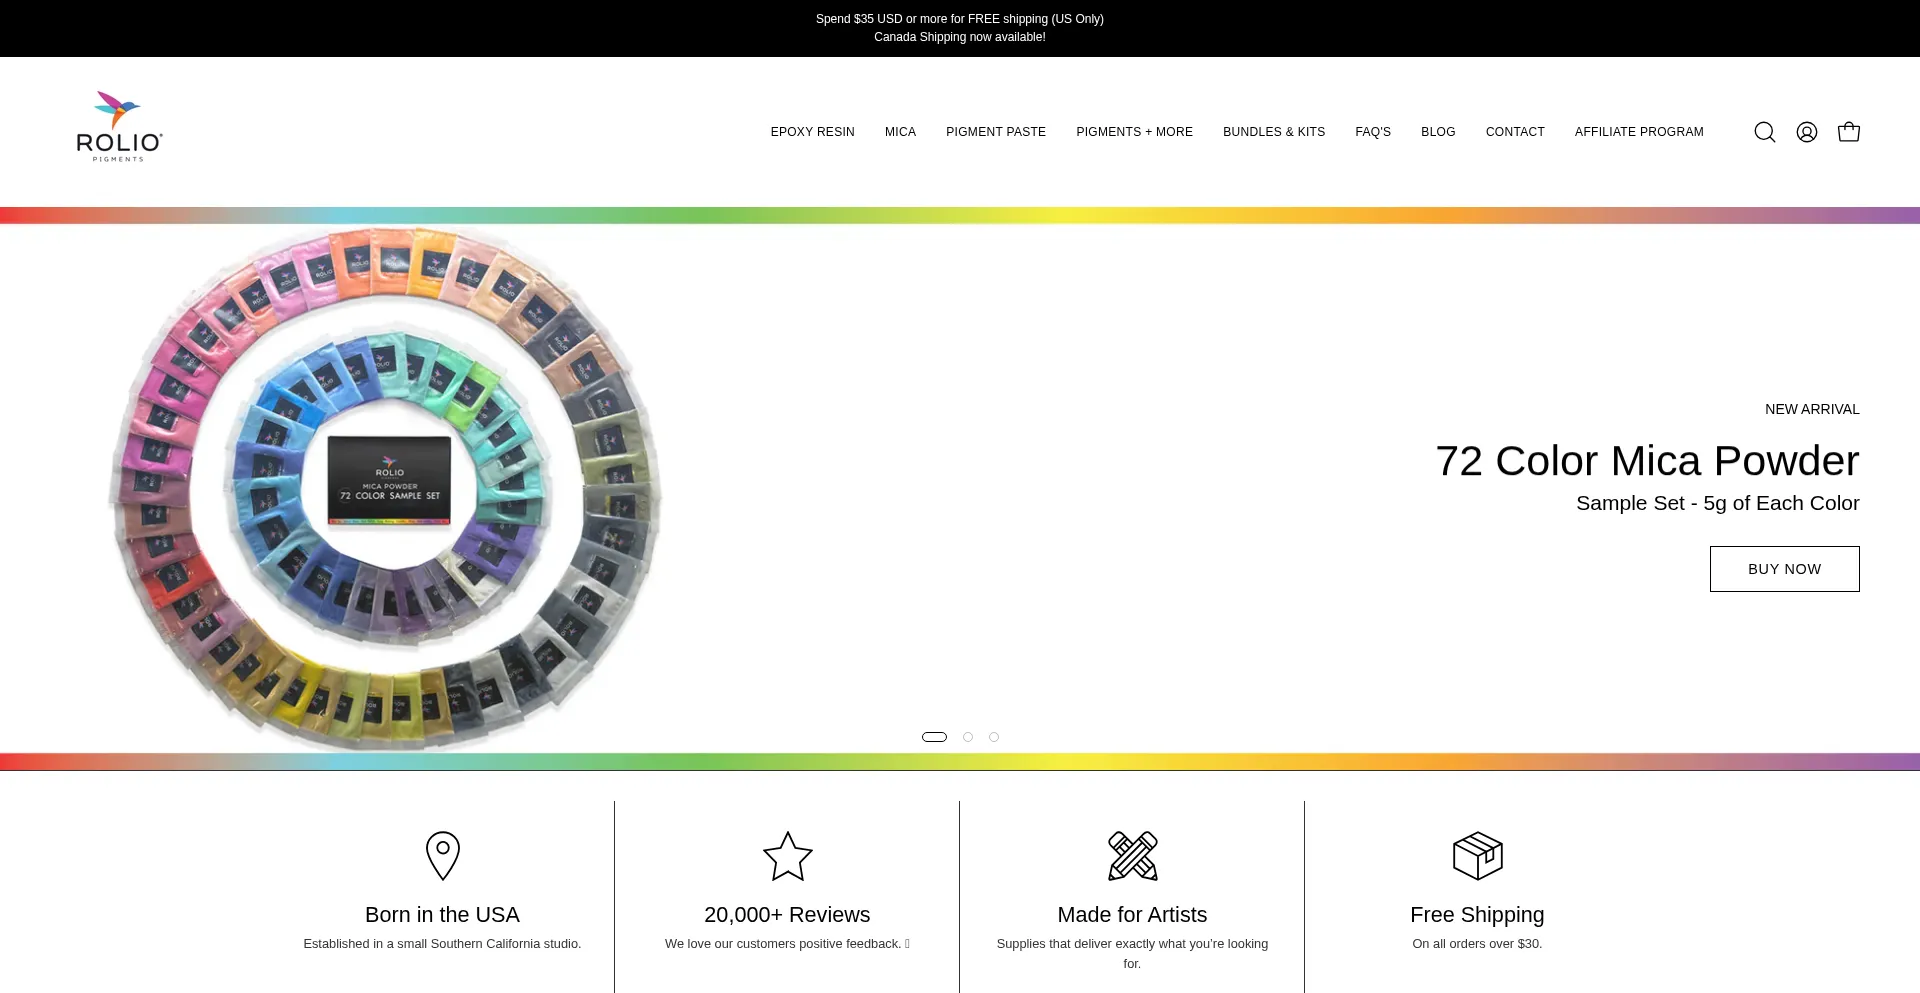Click the 20,000+ Reviews heading

point(787,915)
